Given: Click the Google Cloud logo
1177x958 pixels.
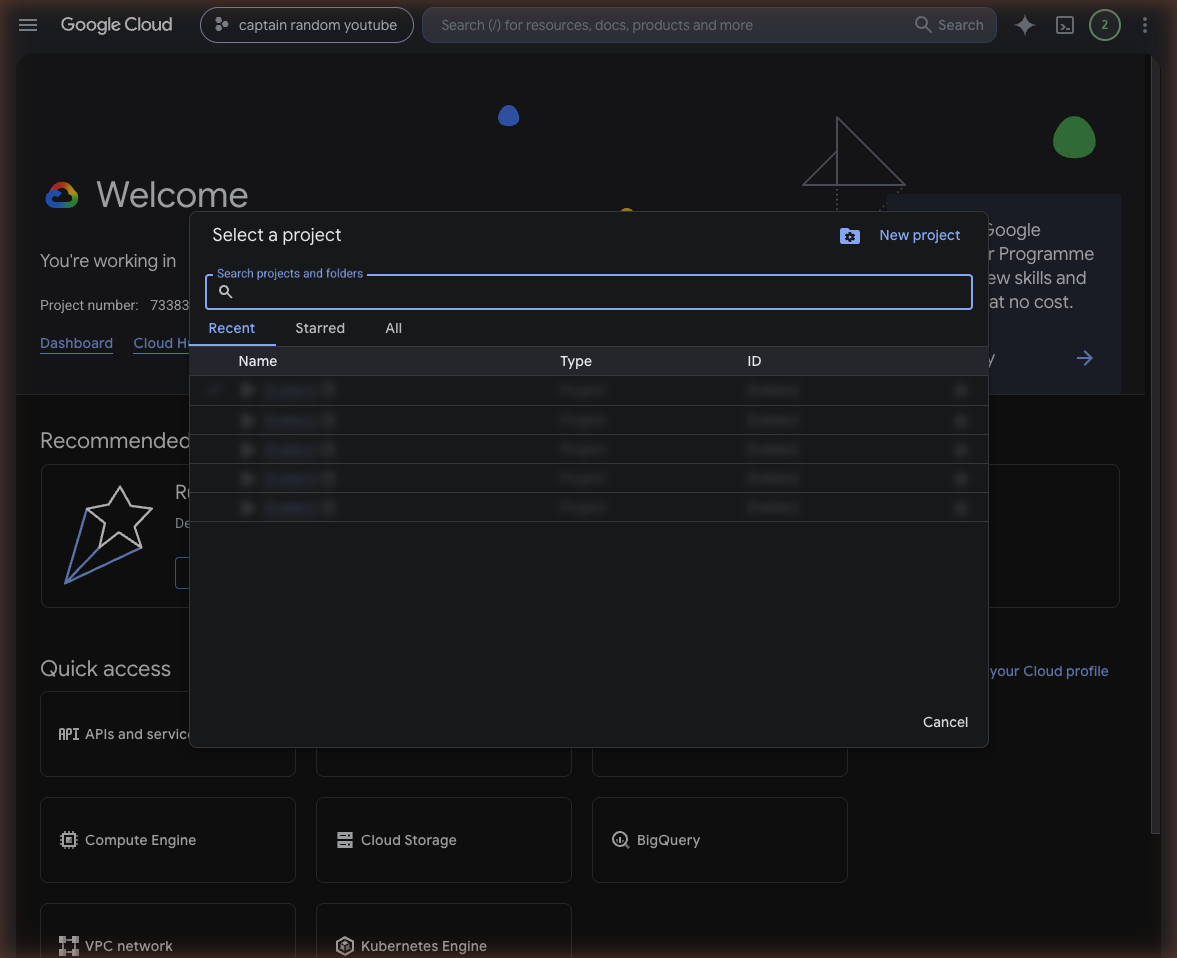Looking at the screenshot, I should pos(116,25).
